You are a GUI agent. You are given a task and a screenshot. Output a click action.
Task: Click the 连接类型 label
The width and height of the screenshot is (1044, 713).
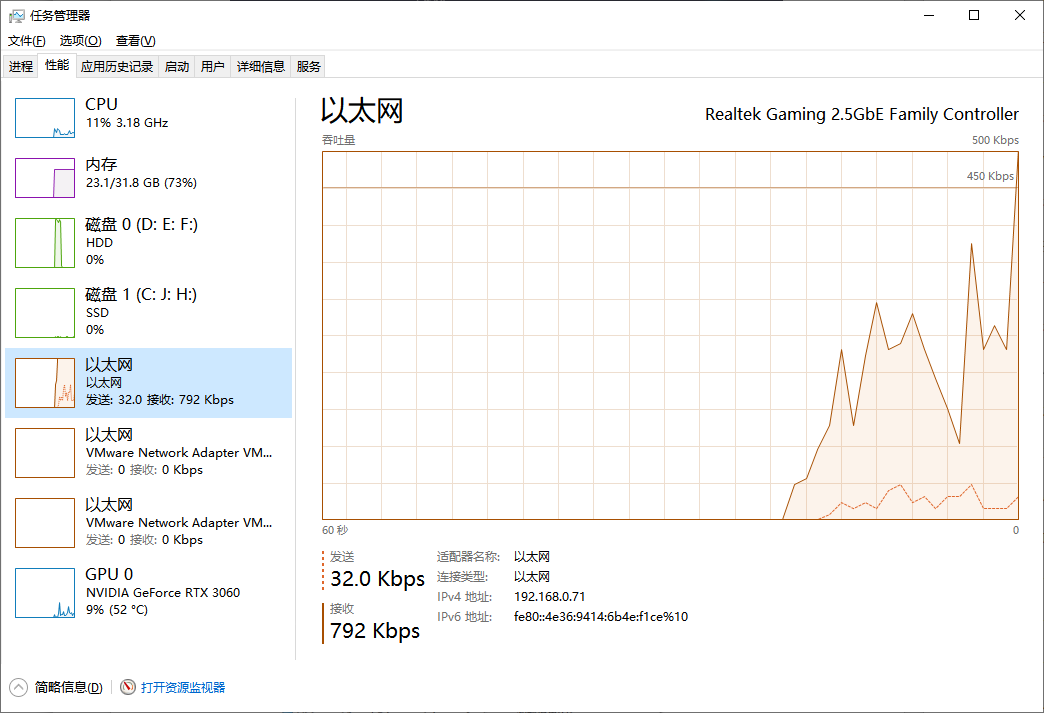(x=462, y=577)
